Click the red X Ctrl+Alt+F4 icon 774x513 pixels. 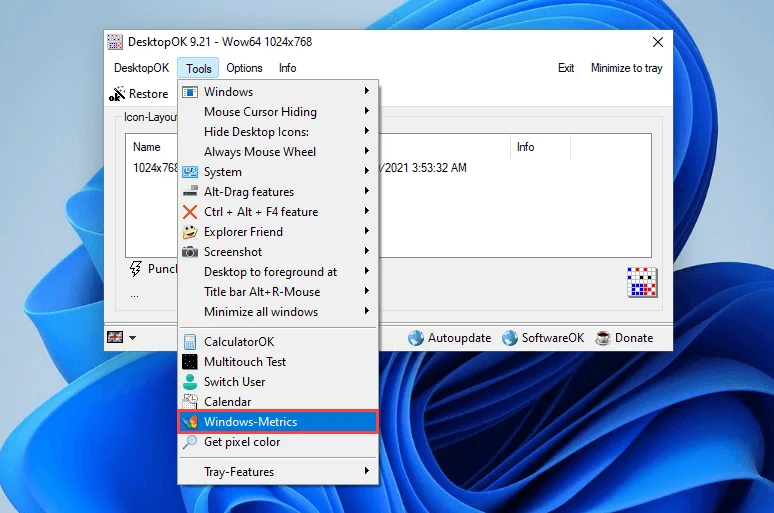(190, 212)
